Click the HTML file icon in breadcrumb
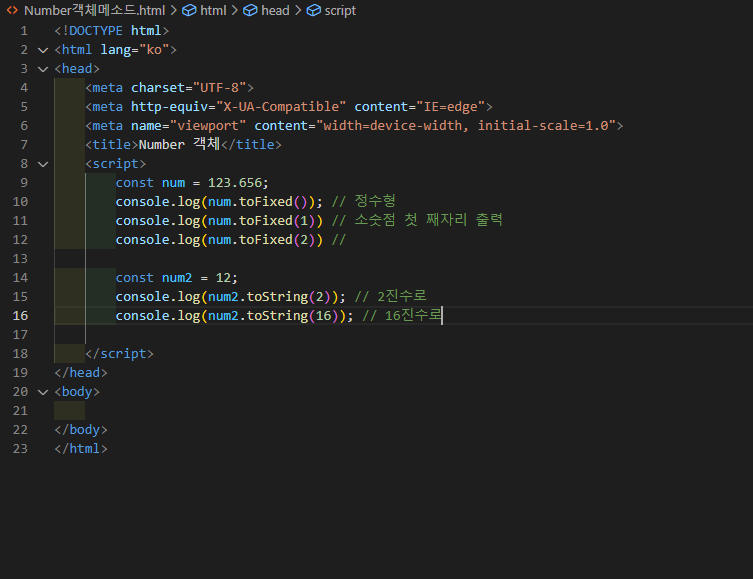 [12, 10]
